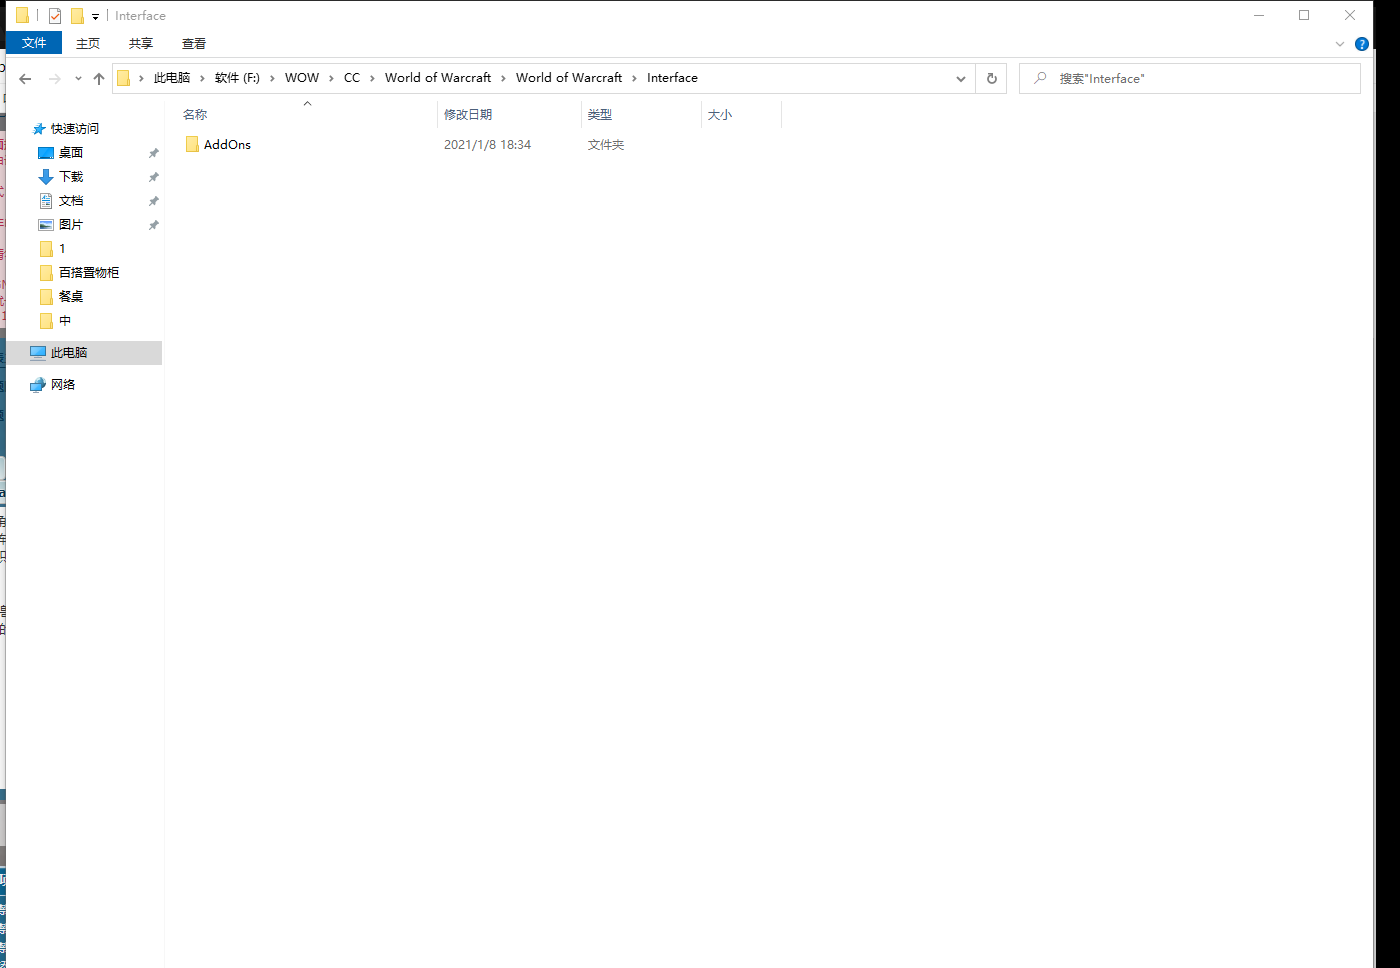Switch to the 查看 ribbon tab
Viewport: 1400px width, 968px height.
[194, 44]
